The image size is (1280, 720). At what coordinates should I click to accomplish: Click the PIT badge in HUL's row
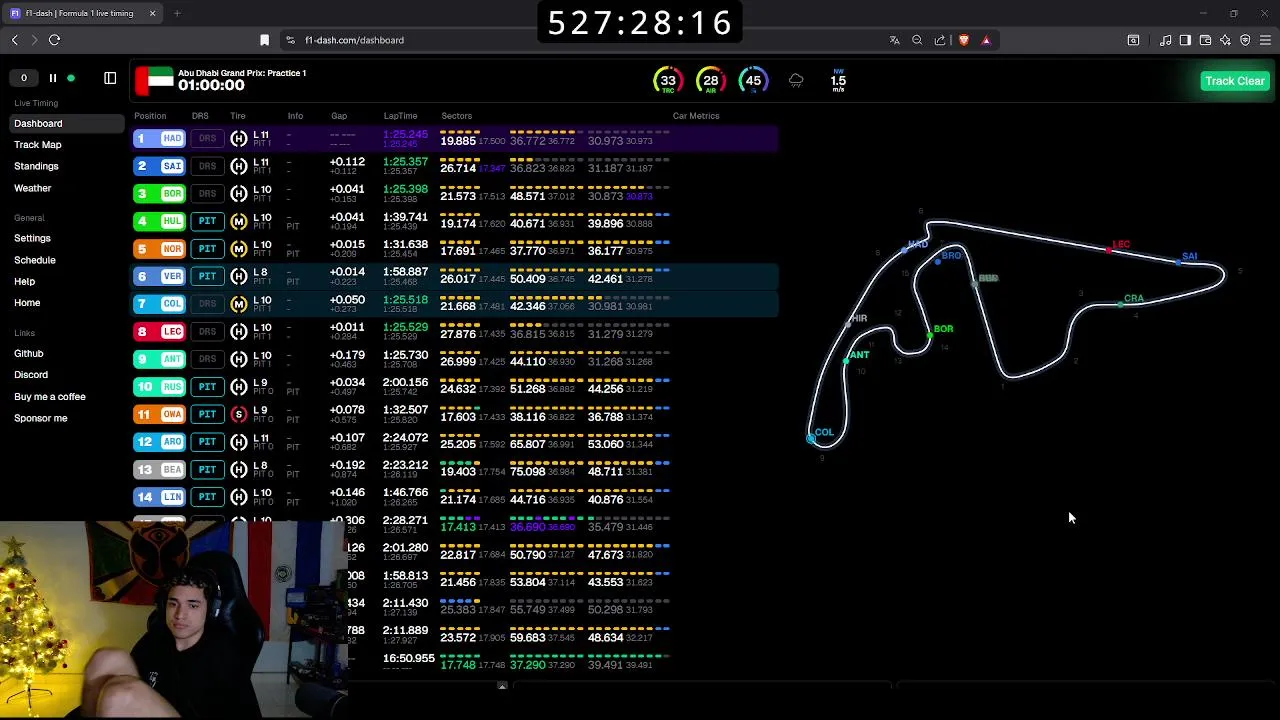(207, 221)
